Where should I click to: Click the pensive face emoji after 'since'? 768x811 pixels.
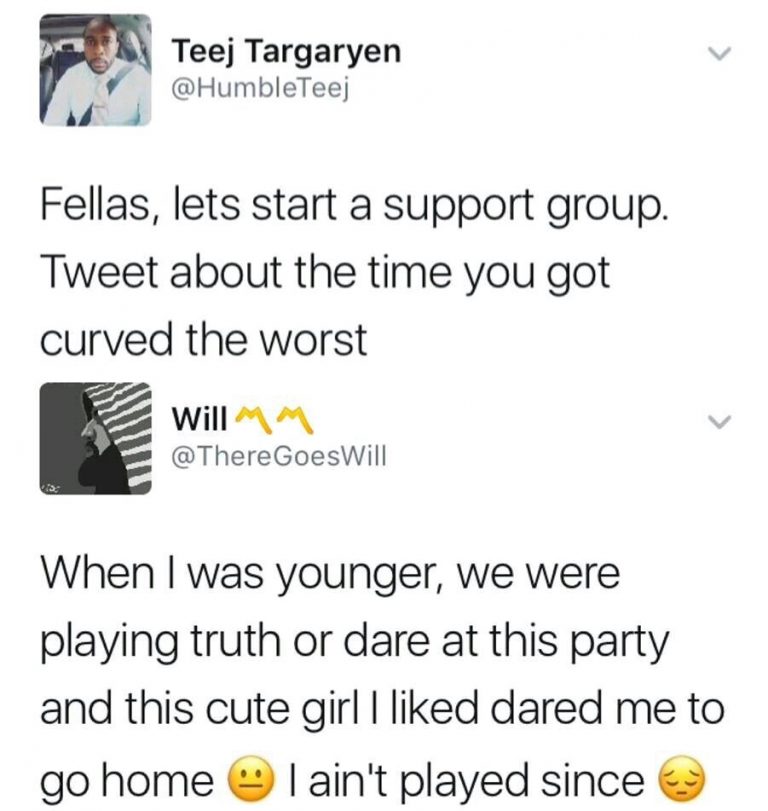pyautogui.click(x=681, y=780)
